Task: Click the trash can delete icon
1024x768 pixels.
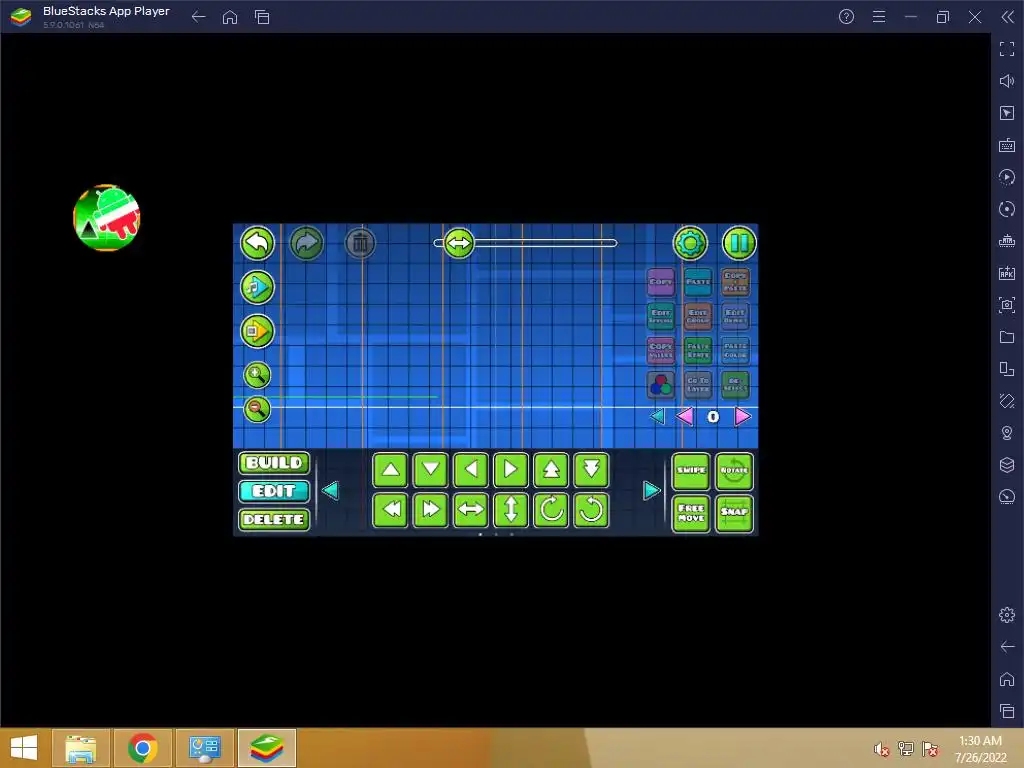Action: tap(360, 243)
